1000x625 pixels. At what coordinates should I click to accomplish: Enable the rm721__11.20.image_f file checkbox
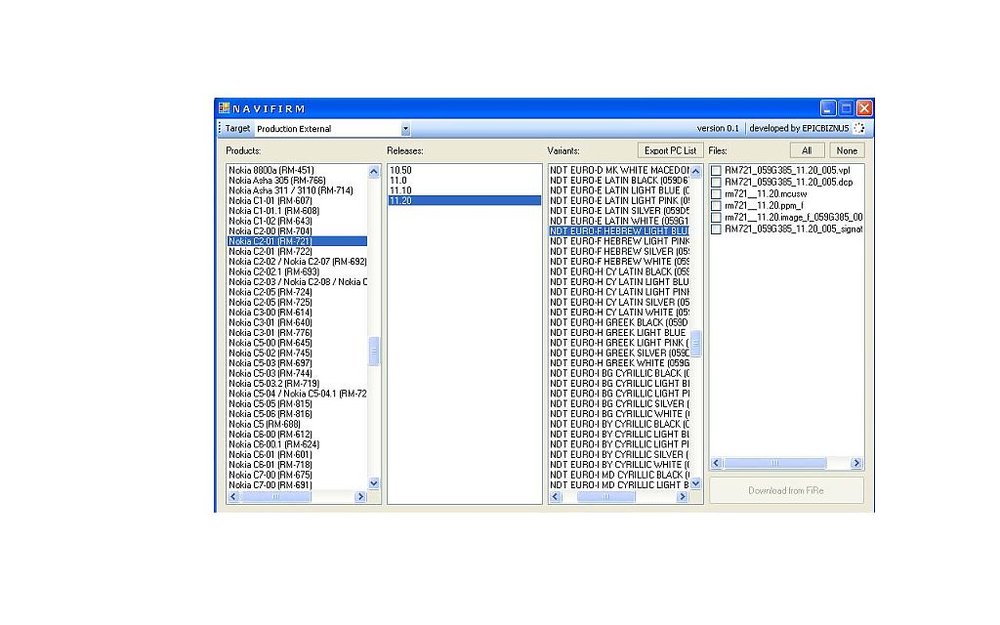coord(716,217)
